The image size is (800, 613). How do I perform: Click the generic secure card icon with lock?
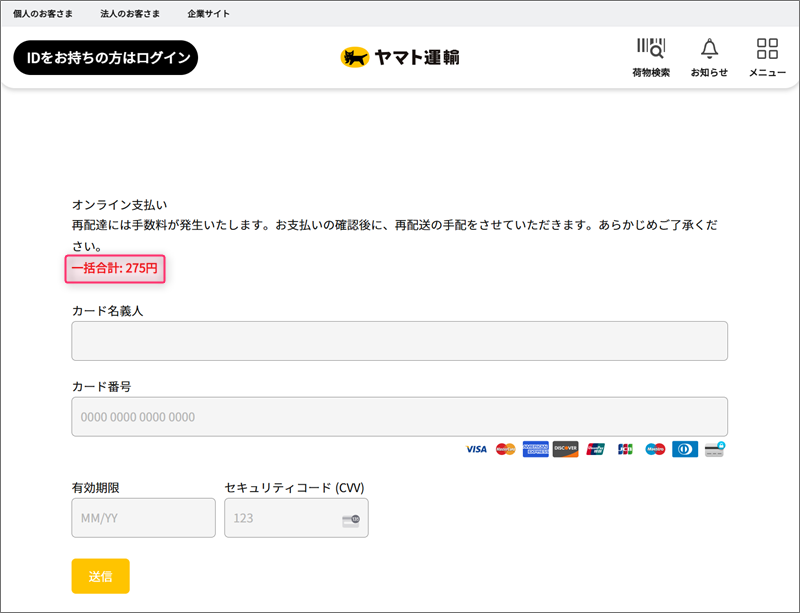(714, 449)
